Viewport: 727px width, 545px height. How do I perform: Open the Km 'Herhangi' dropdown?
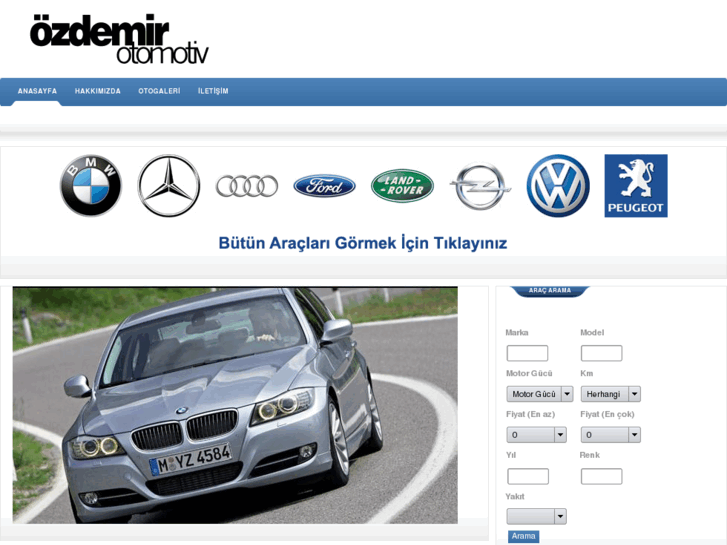[611, 394]
